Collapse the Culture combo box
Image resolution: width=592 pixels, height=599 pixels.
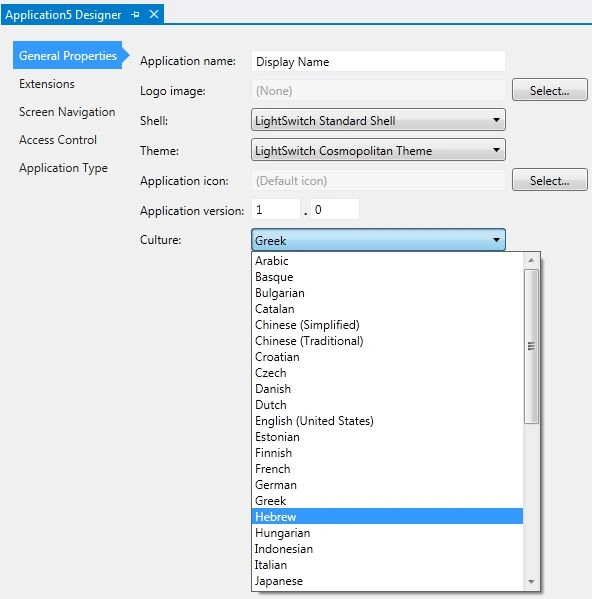pos(496,240)
